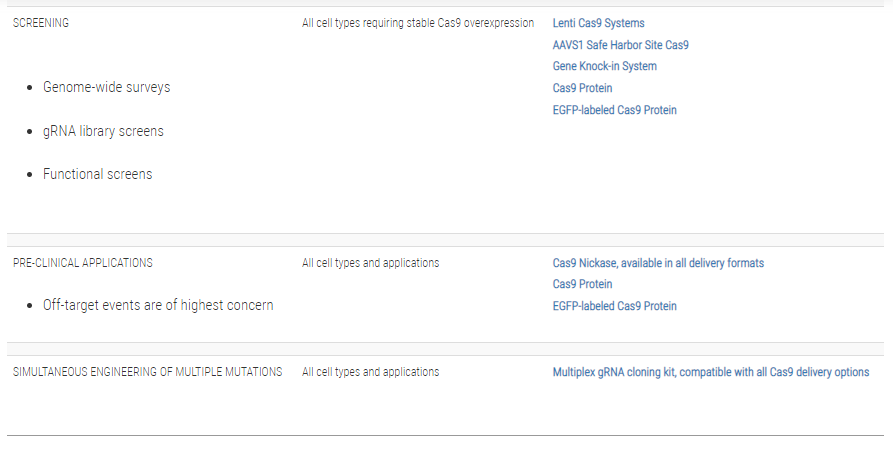The height and width of the screenshot is (449, 893).
Task: Click the PRE-CLINICAL APPLICATIONS heading
Action: (83, 263)
